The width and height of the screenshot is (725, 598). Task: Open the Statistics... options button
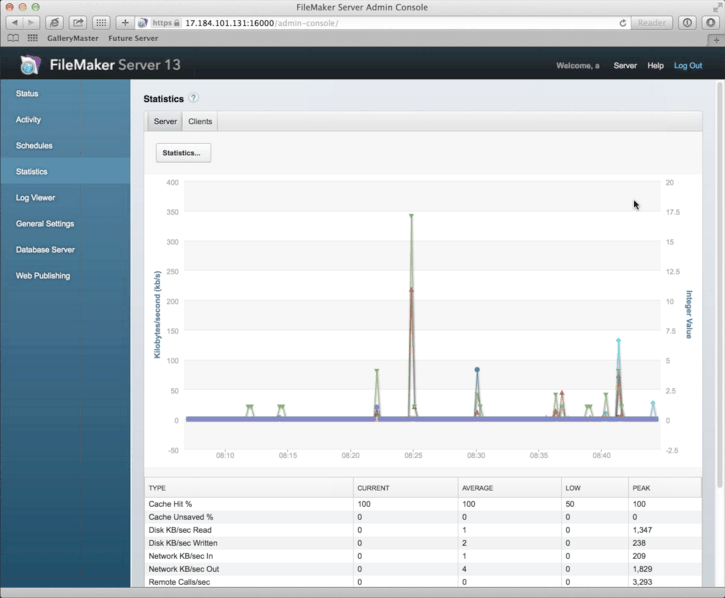pos(183,153)
